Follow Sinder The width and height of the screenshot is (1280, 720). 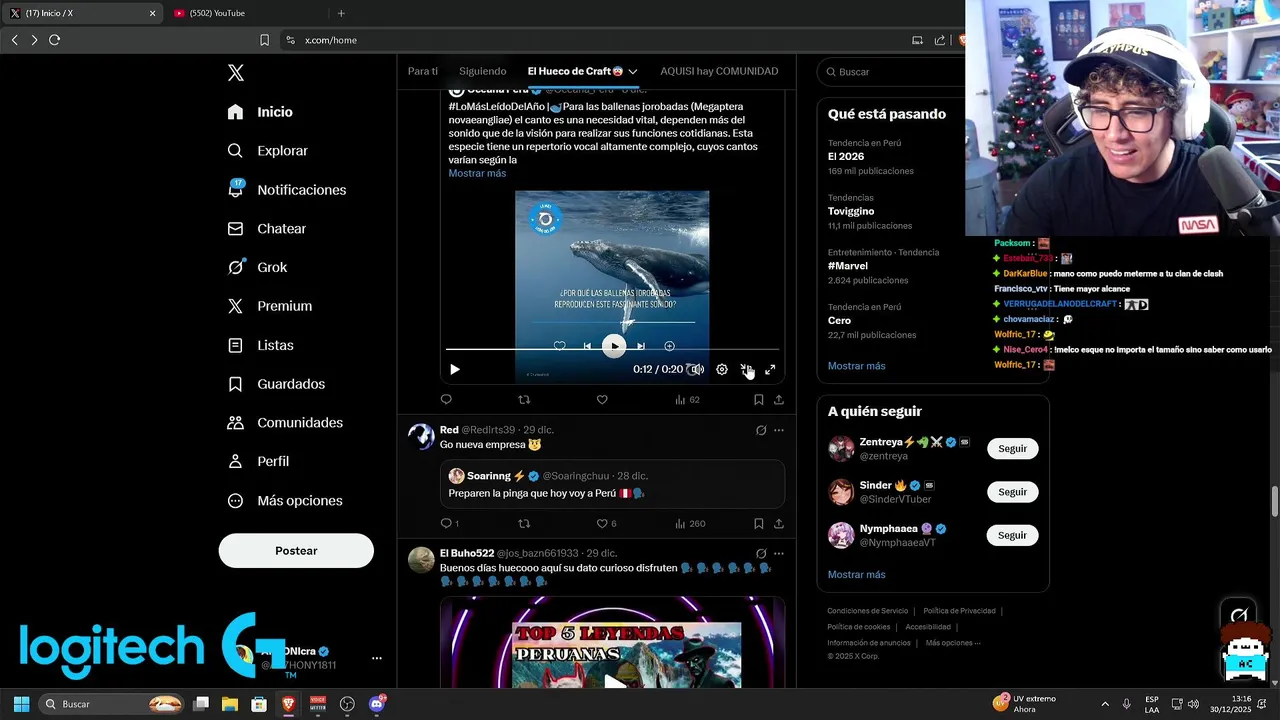(1012, 492)
